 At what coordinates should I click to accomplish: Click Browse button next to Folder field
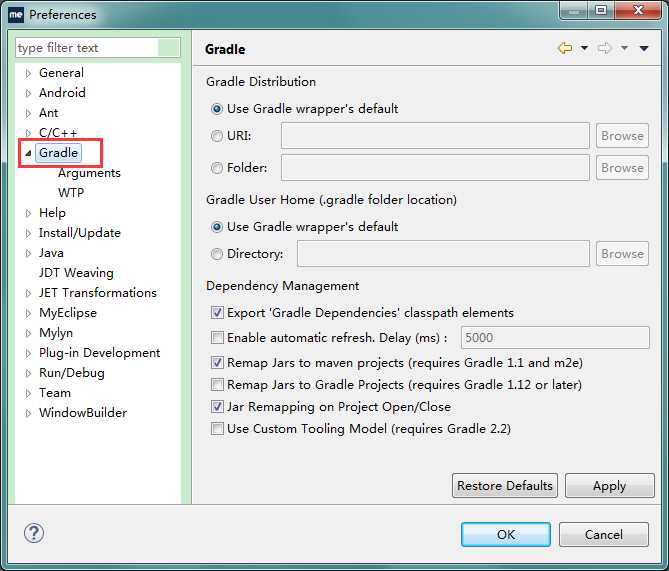[622, 168]
